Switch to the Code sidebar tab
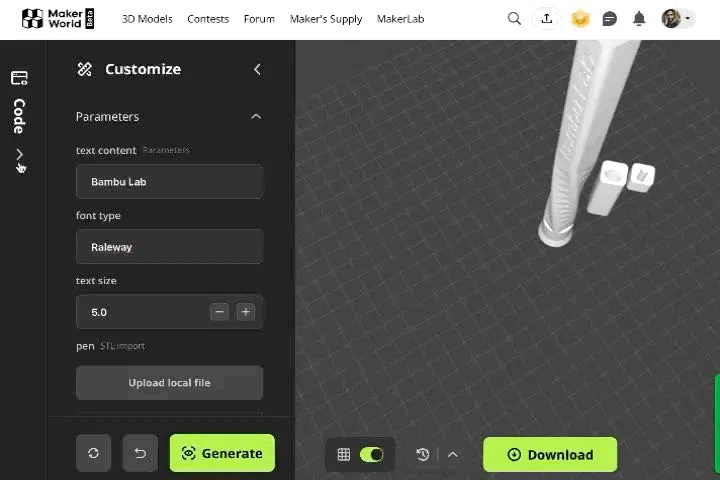 point(19,116)
